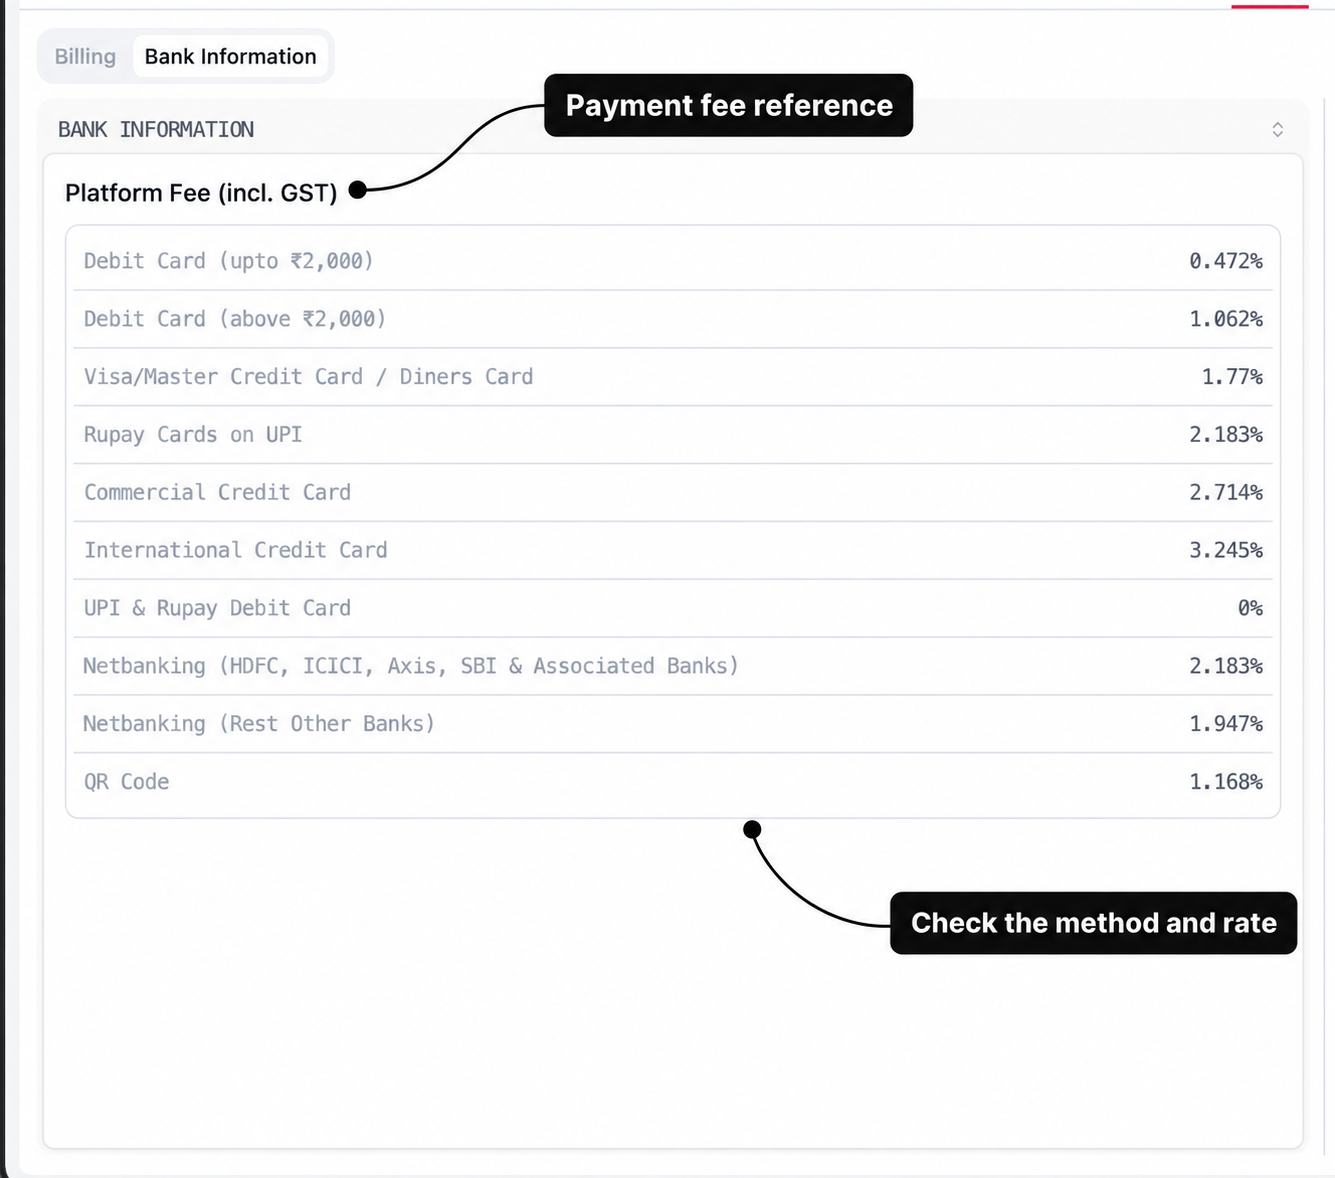1335x1178 pixels.
Task: Click the 1.947% fee value
Action: tap(1225, 724)
